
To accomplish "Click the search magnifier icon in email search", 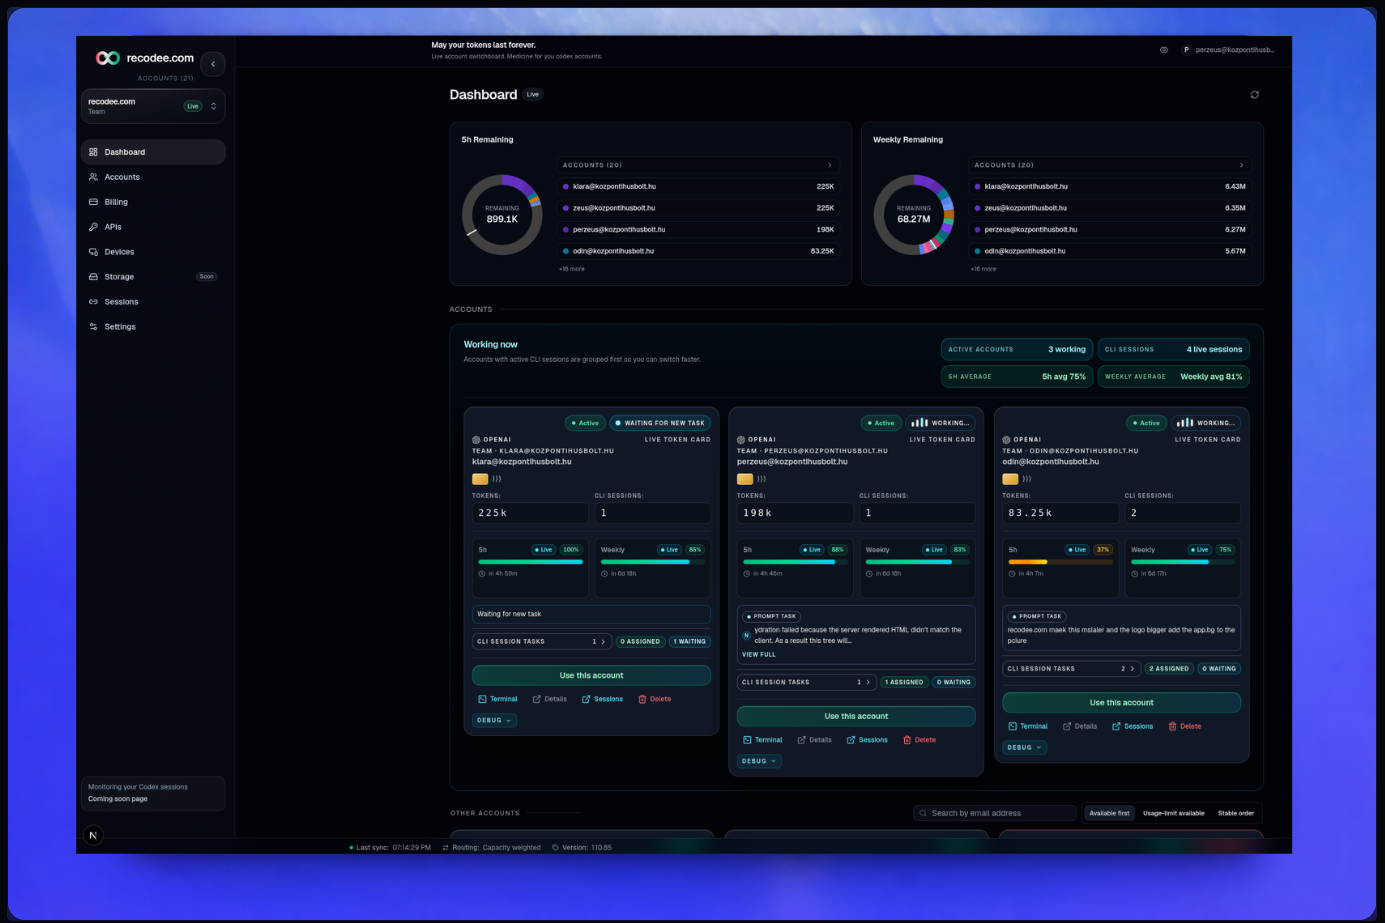I will [923, 813].
